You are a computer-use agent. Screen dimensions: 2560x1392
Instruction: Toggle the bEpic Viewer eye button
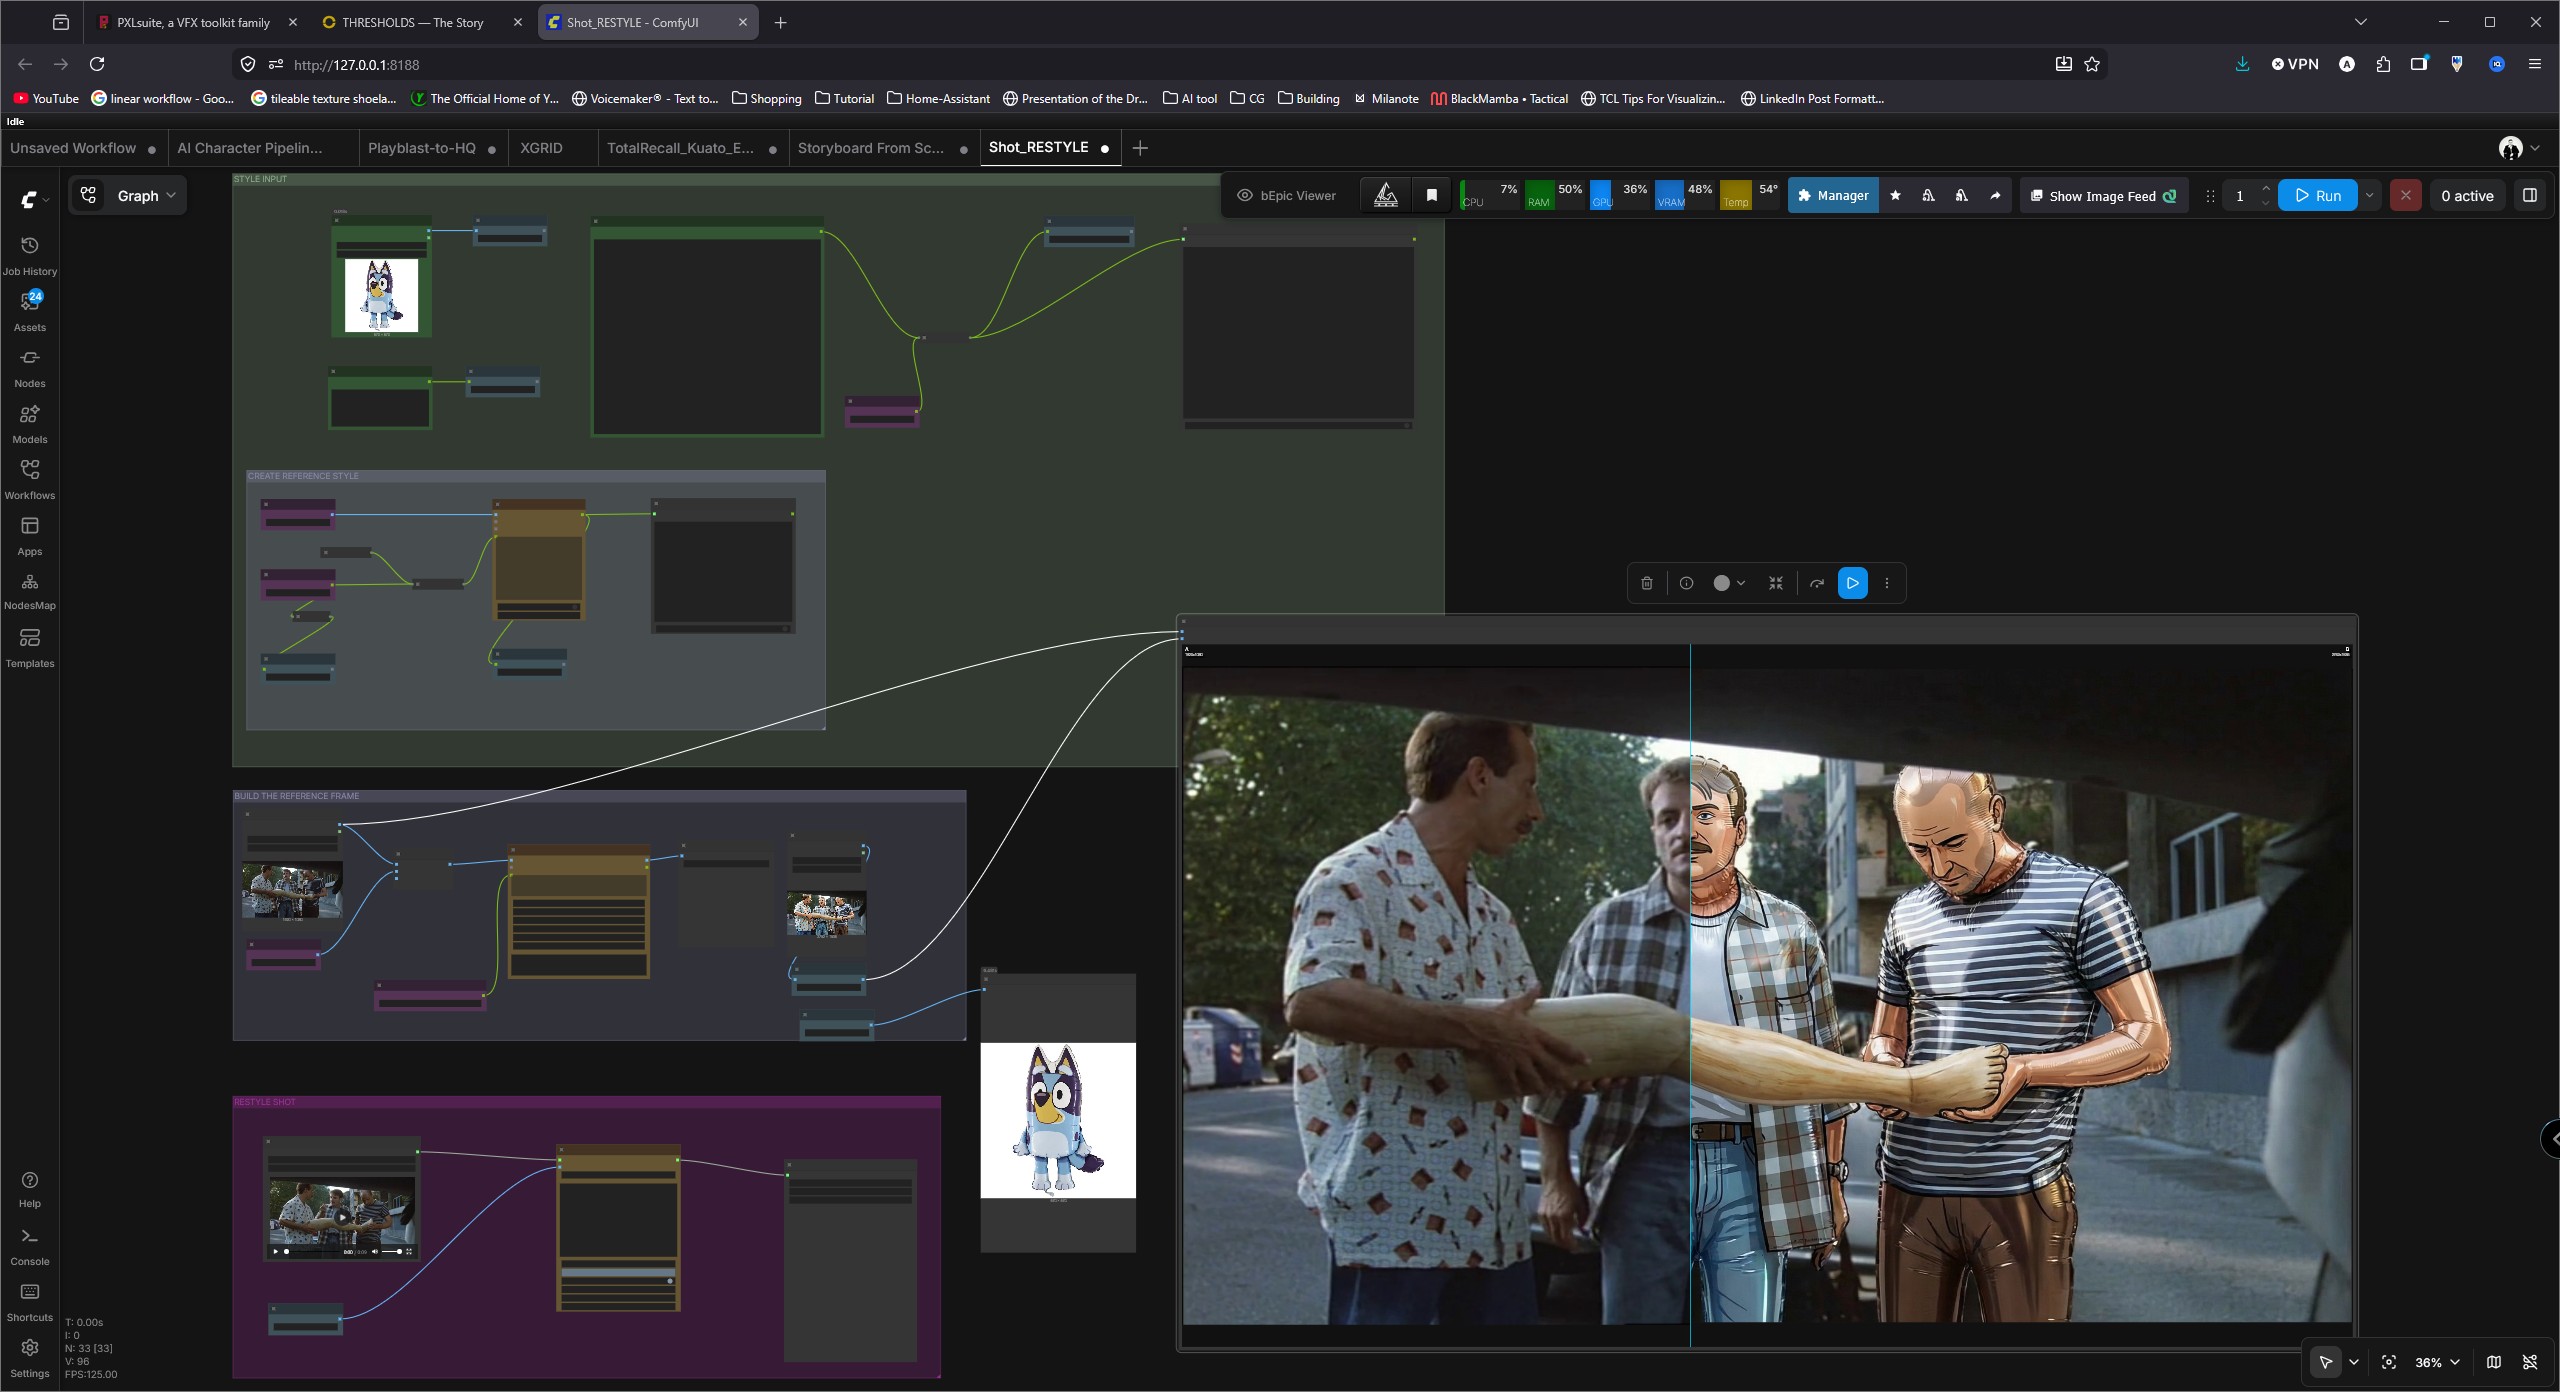(1287, 195)
